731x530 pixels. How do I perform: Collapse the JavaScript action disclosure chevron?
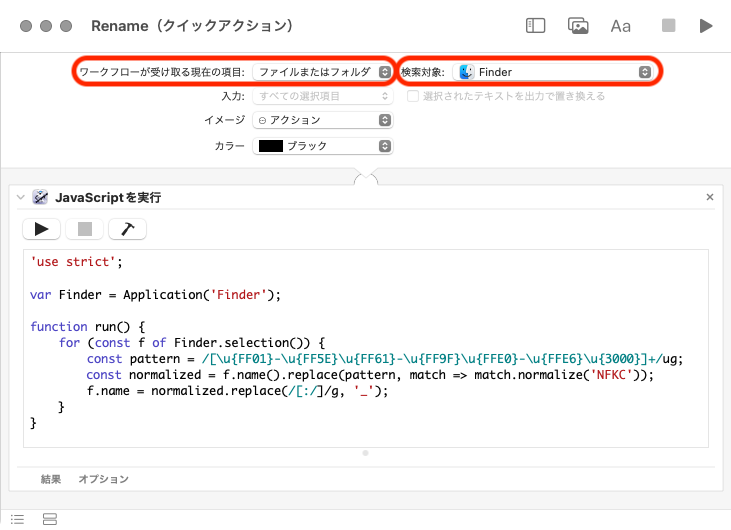(20, 198)
